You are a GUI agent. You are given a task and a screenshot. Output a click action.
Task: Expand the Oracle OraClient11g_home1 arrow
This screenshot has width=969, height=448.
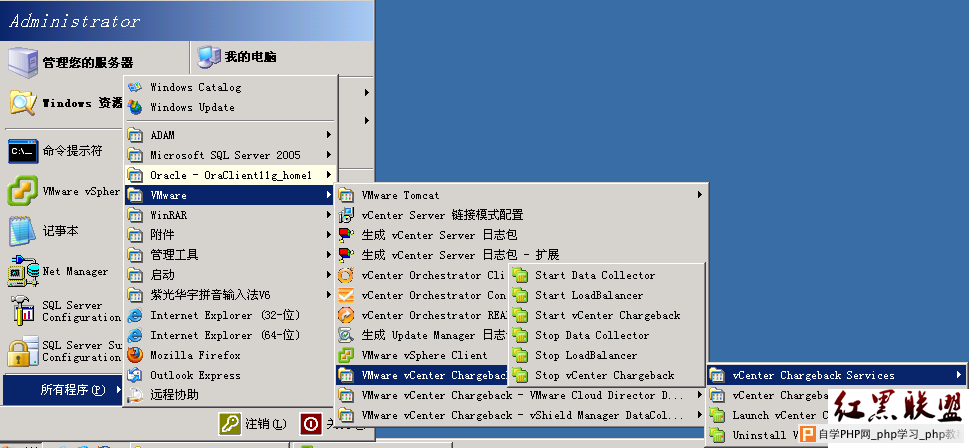click(329, 175)
